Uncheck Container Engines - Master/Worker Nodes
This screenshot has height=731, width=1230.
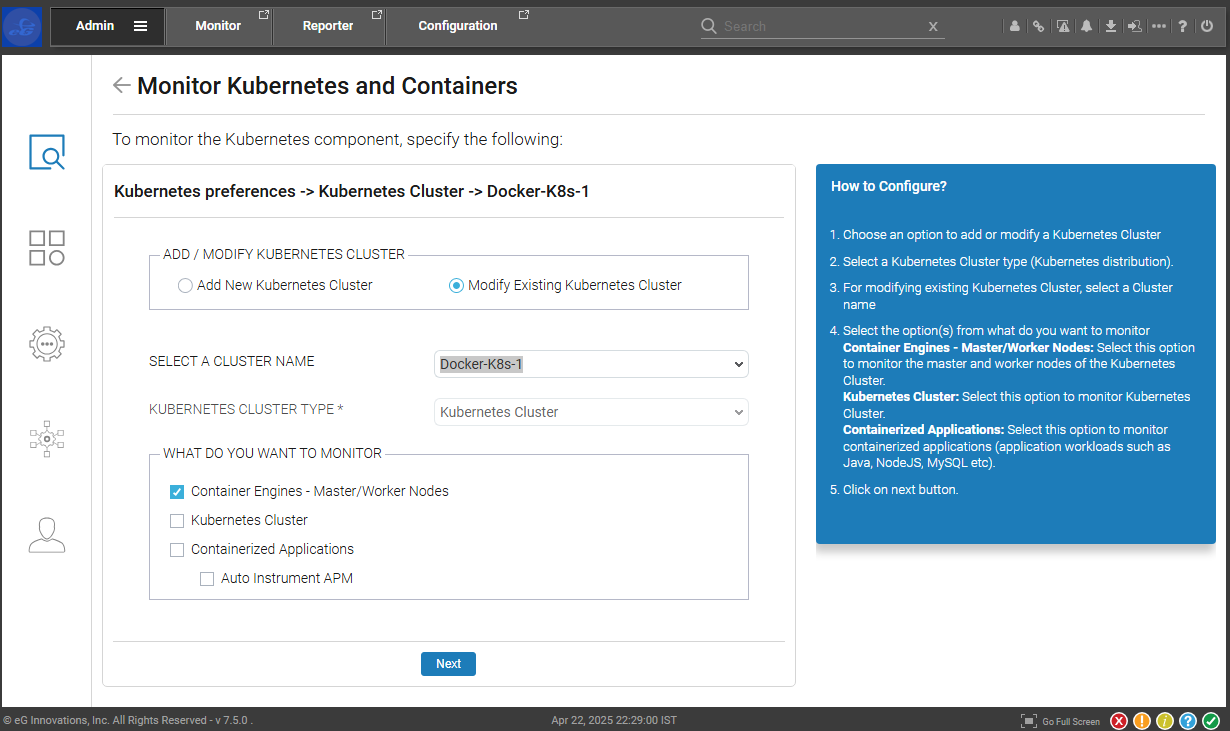tap(177, 492)
